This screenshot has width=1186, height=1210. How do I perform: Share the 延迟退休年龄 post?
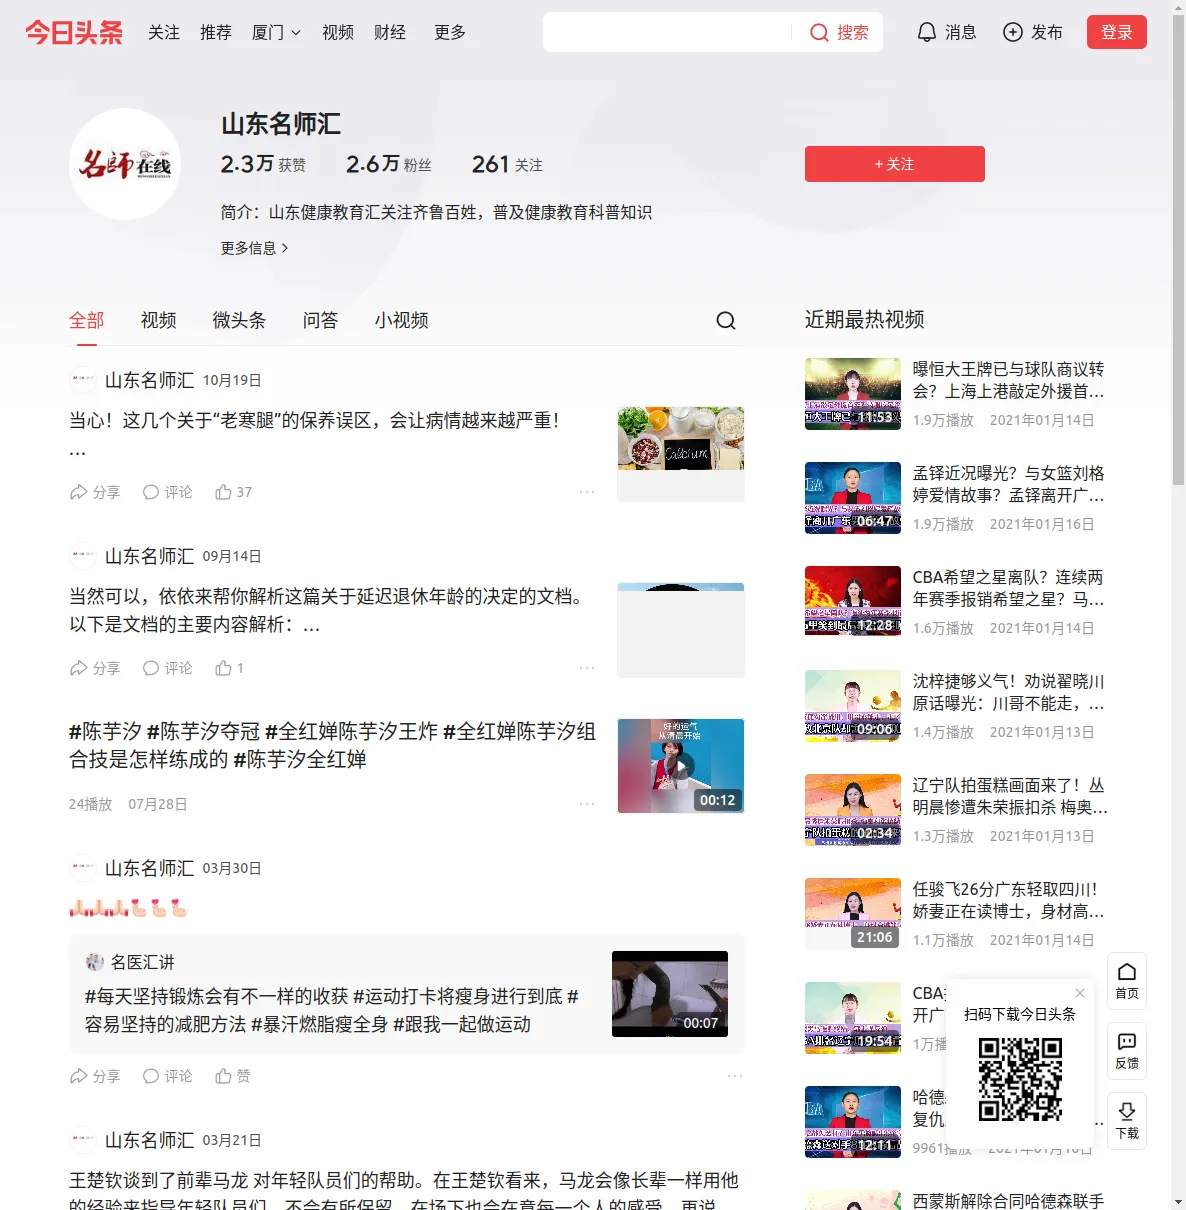pyautogui.click(x=95, y=668)
